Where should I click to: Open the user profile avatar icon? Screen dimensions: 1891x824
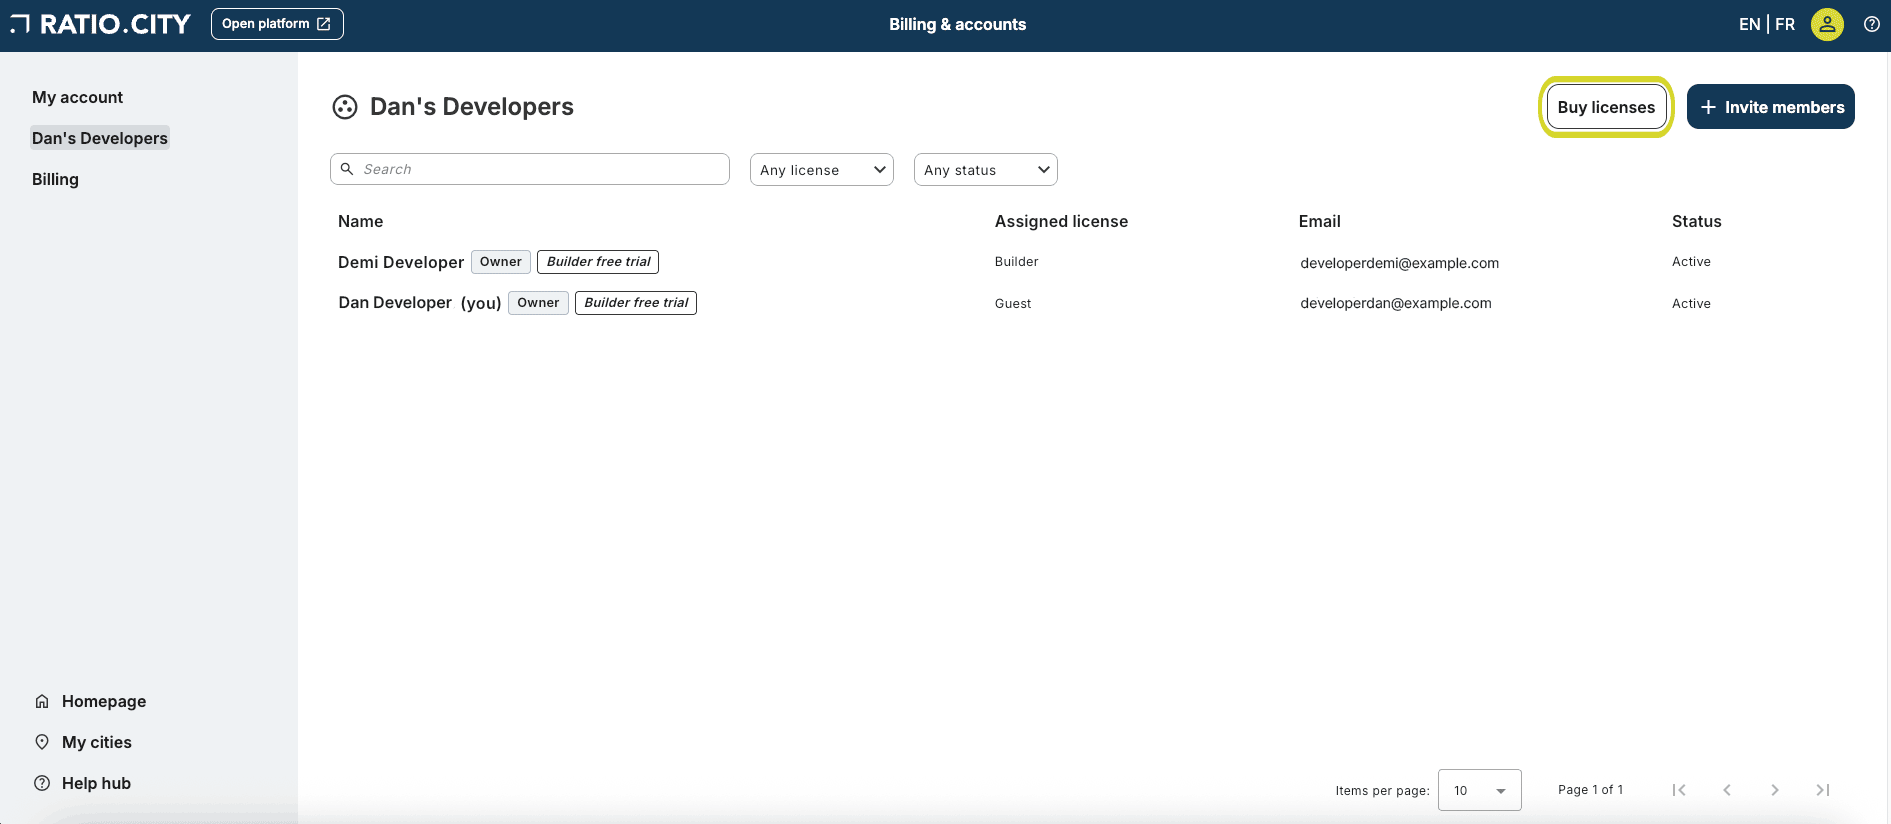click(1827, 24)
